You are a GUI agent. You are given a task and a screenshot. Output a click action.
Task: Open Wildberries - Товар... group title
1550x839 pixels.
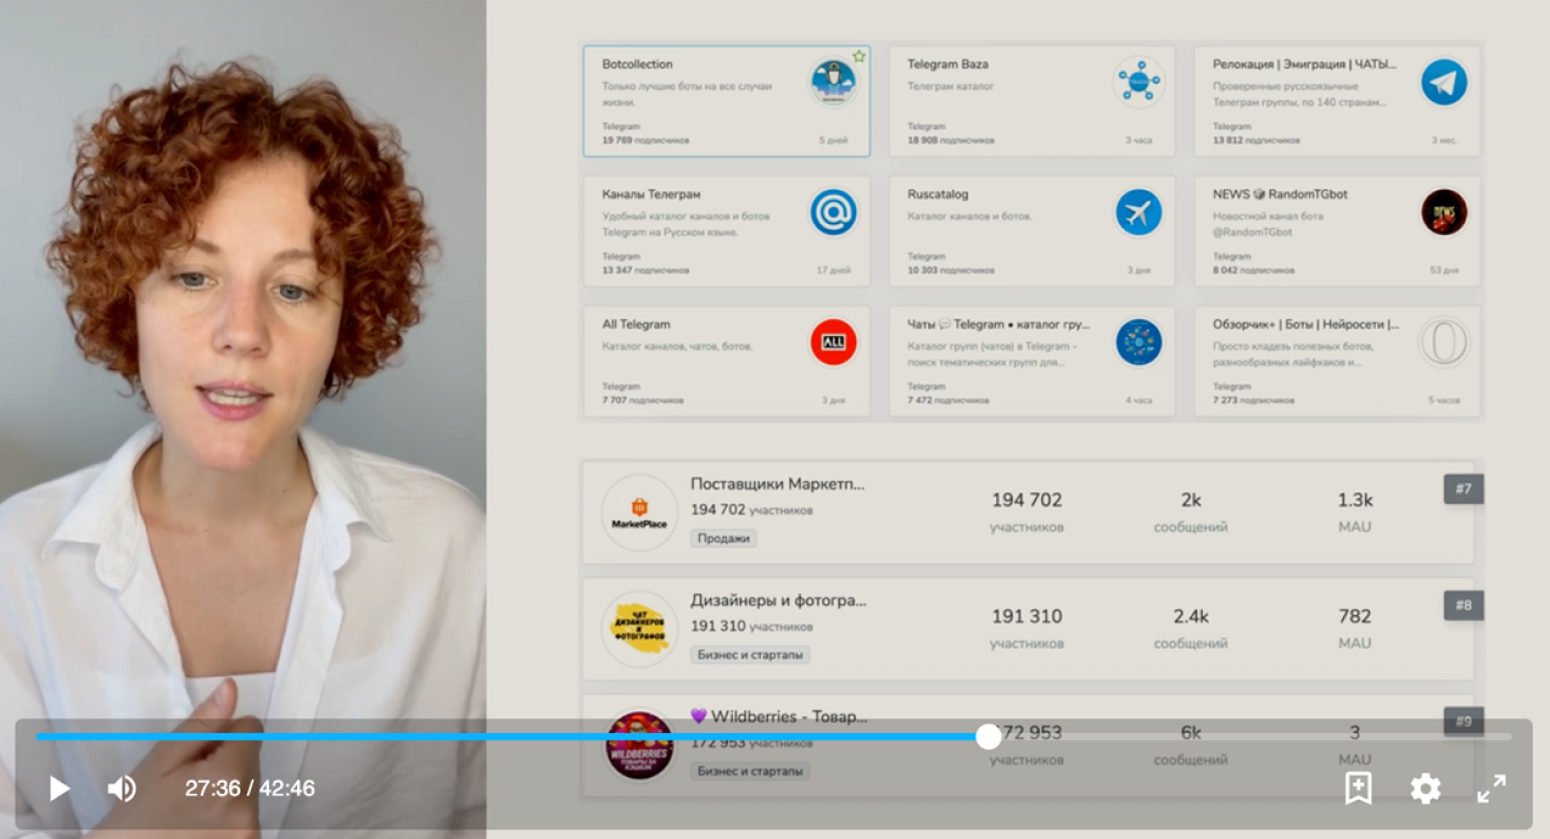pos(779,717)
